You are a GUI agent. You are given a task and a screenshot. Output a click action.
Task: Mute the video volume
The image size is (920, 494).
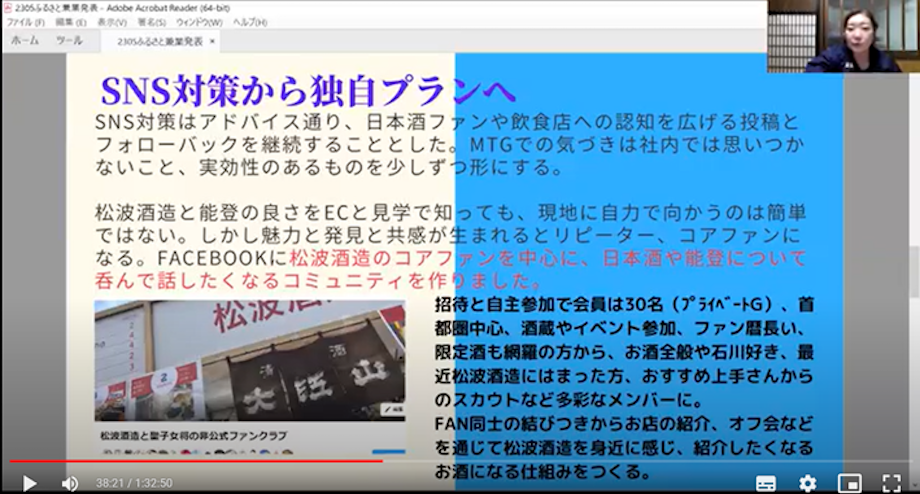point(70,483)
